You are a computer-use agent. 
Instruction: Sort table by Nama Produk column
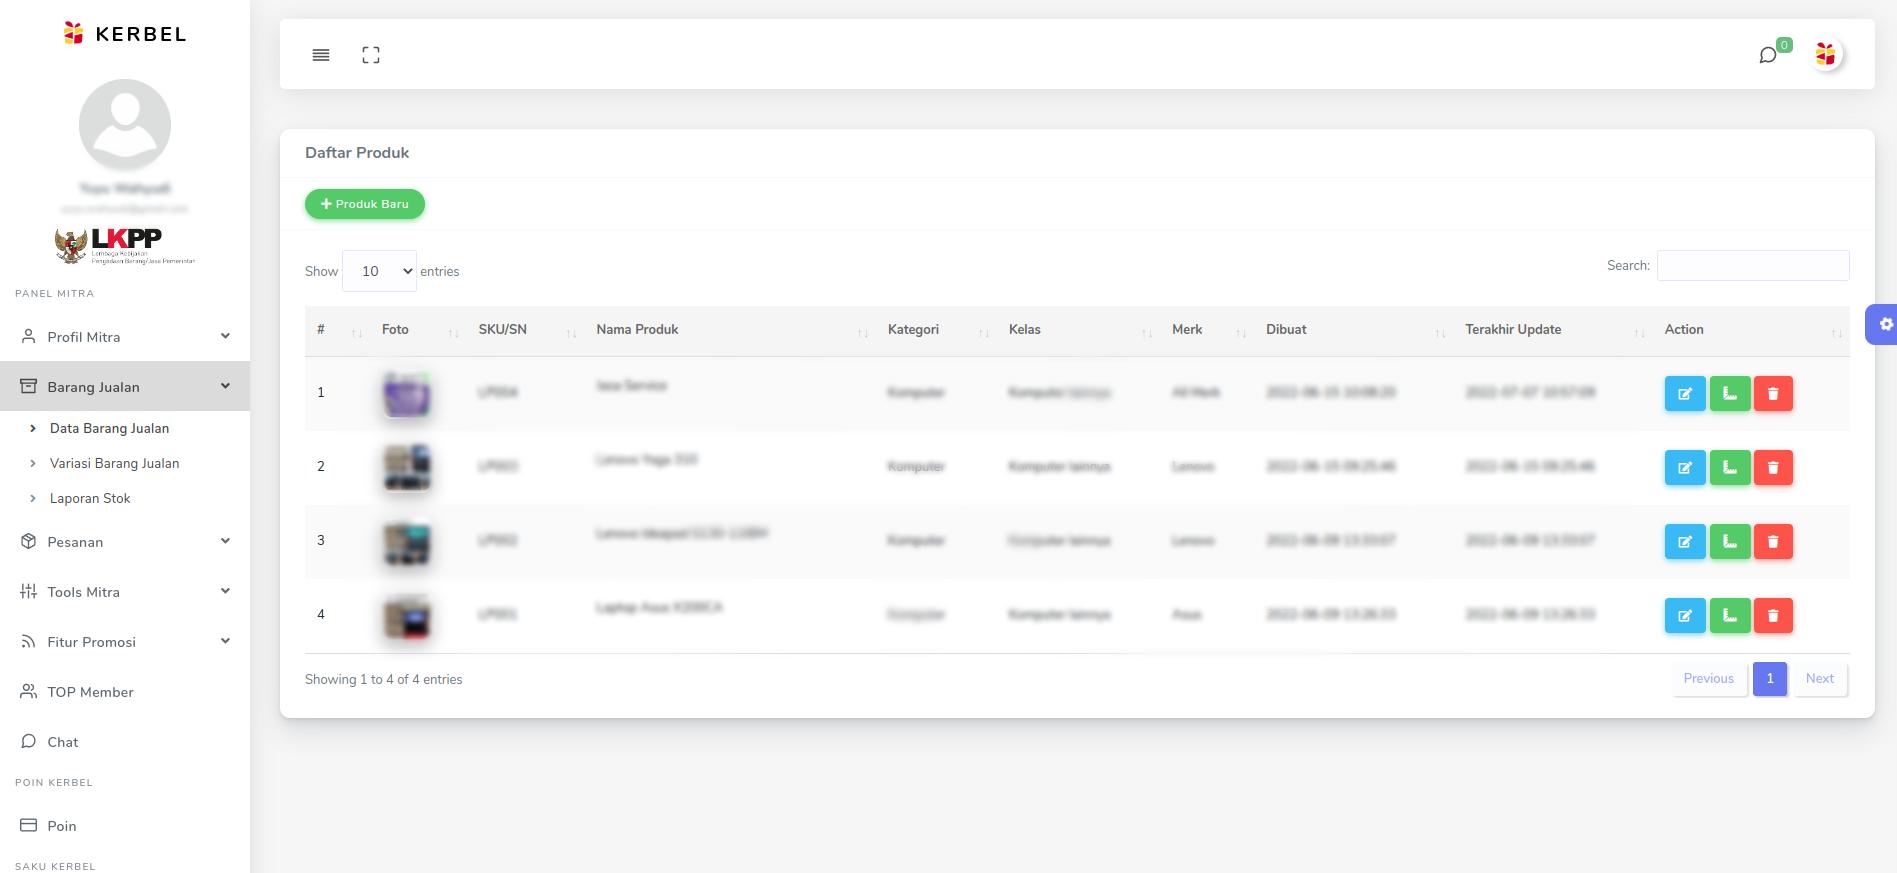[637, 330]
